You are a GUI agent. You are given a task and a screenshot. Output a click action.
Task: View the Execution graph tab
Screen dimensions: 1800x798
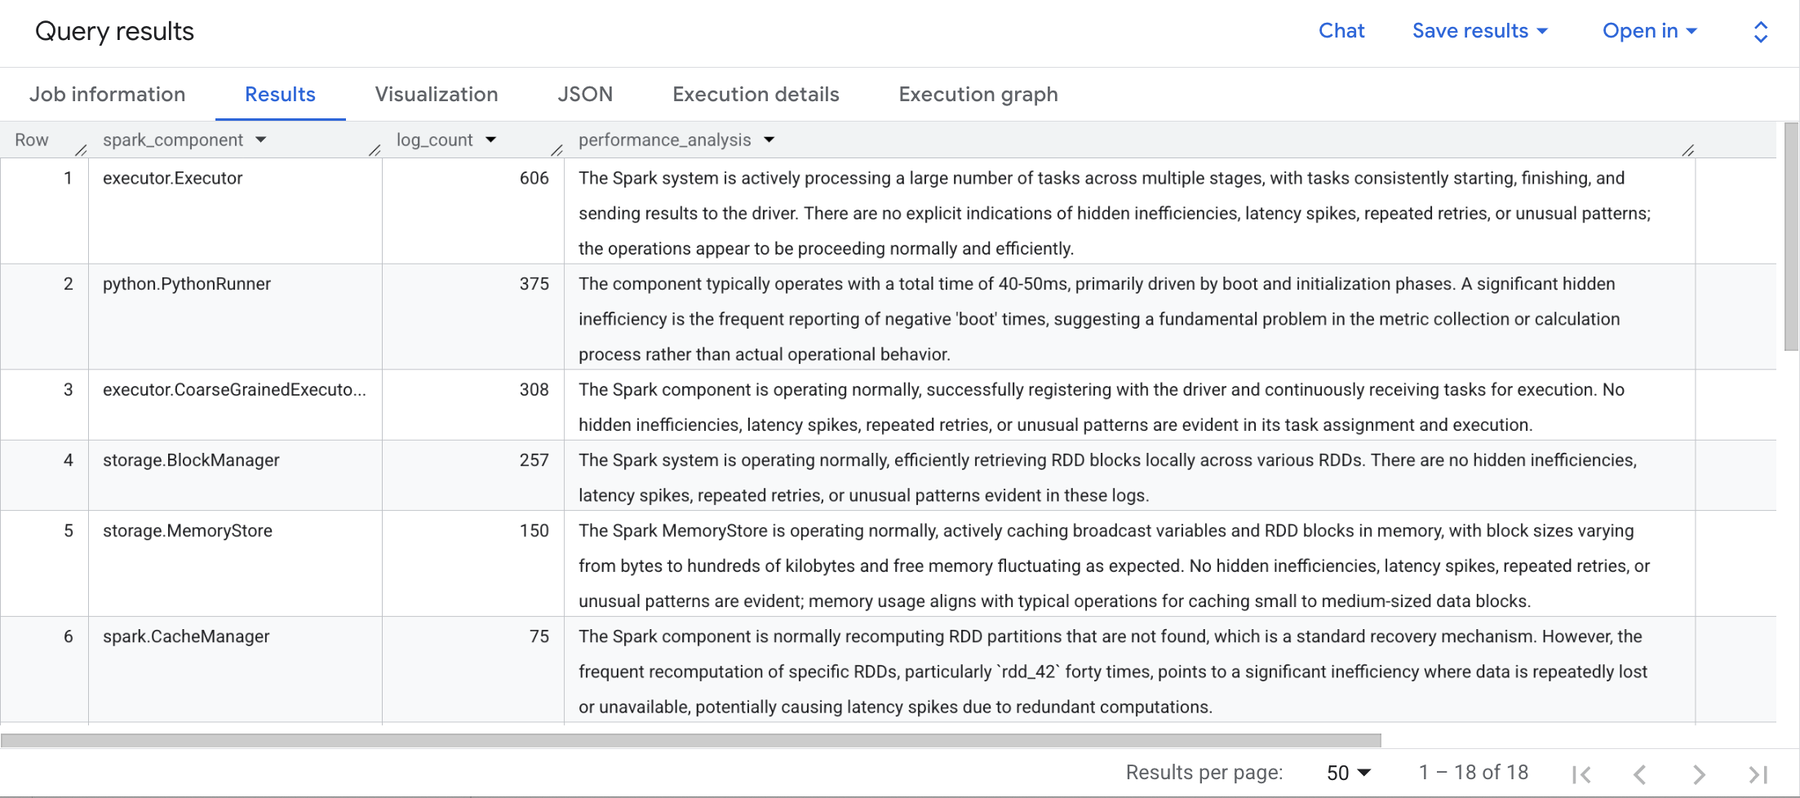coord(978,94)
